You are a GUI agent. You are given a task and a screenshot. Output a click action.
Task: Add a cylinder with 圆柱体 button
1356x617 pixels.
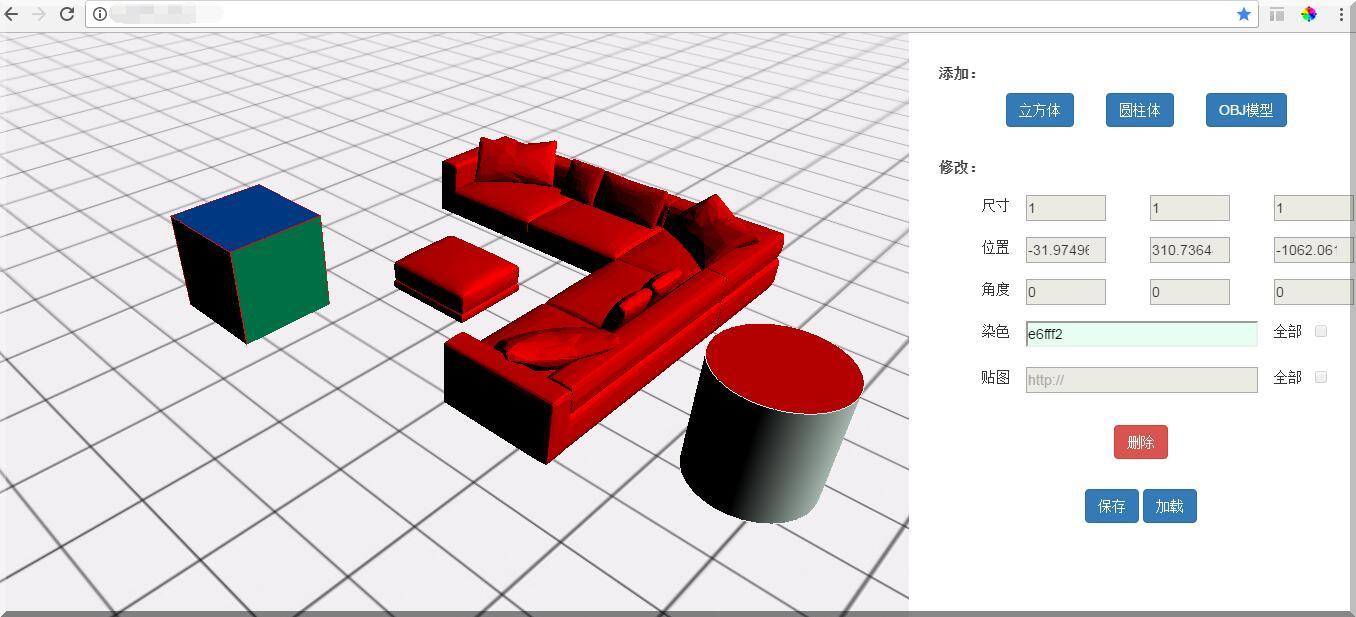point(1139,110)
